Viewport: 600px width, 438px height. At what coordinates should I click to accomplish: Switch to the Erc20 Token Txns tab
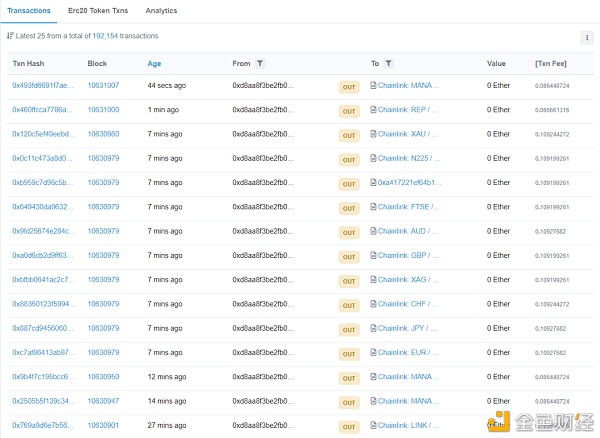pyautogui.click(x=98, y=11)
